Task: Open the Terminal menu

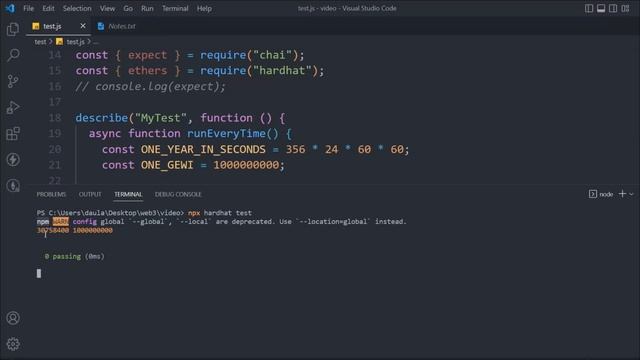Action: [175, 8]
